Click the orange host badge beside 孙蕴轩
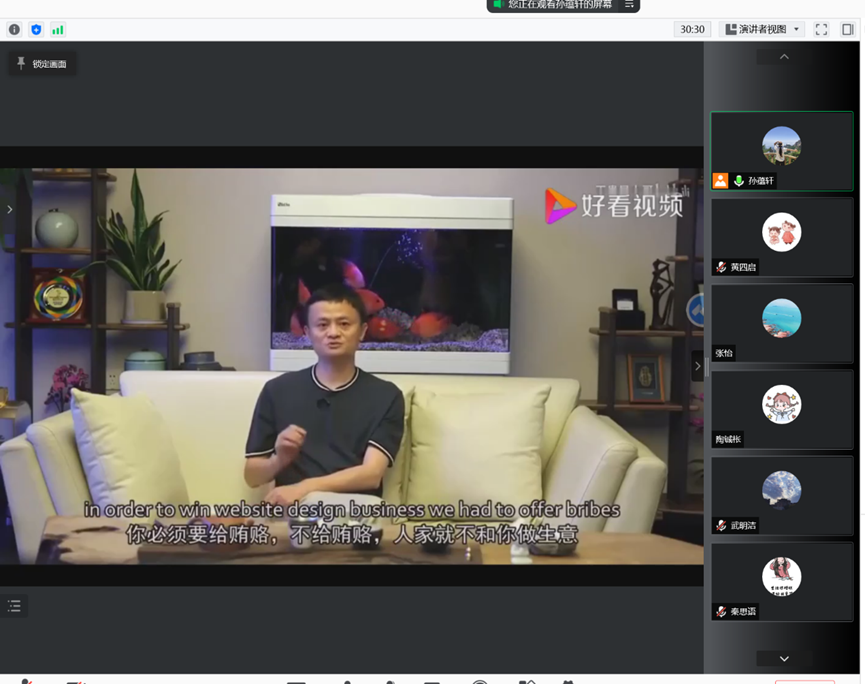The height and width of the screenshot is (684, 865). [x=720, y=181]
